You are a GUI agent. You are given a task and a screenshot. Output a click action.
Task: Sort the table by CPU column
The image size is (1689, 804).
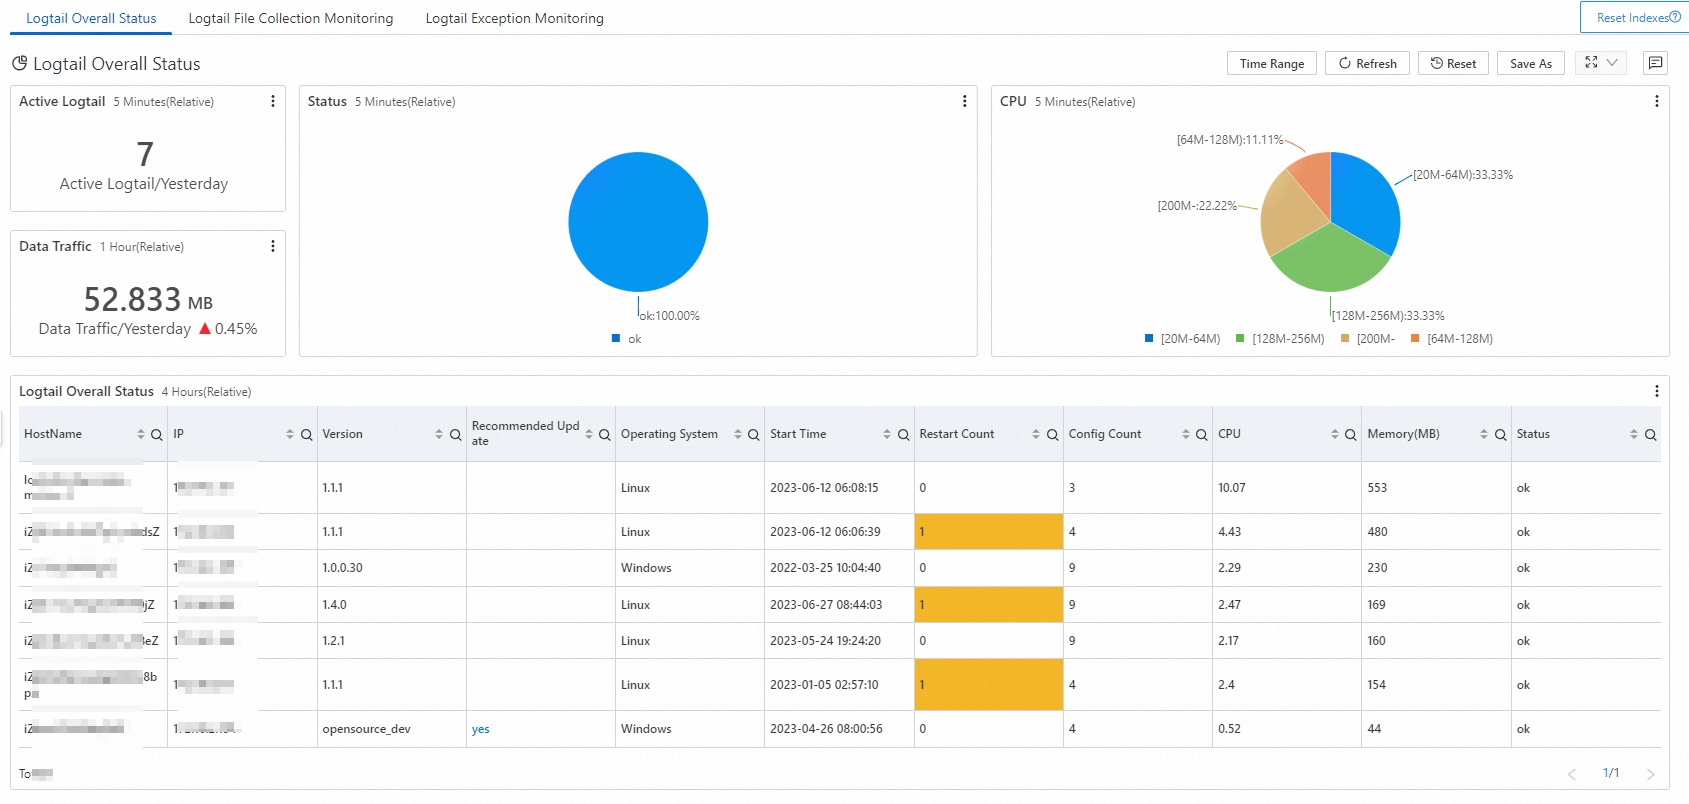click(1334, 434)
